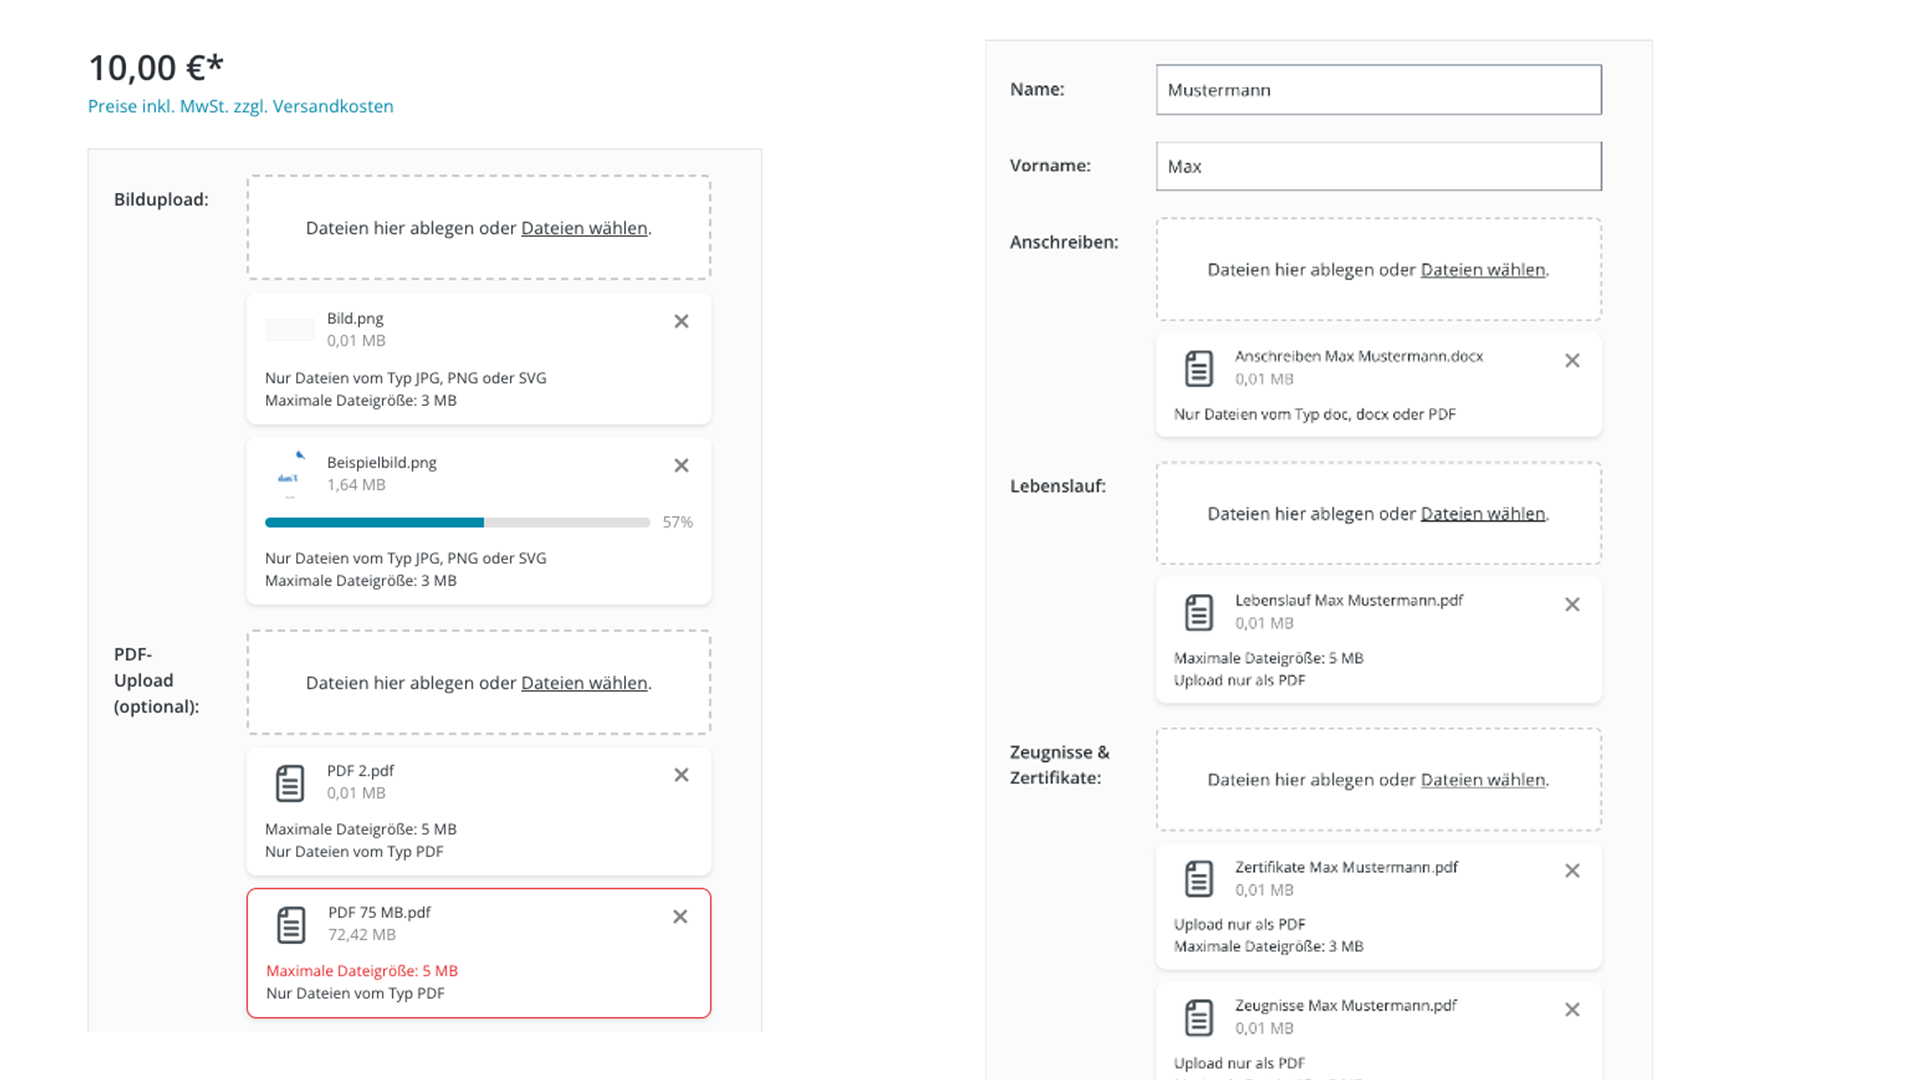This screenshot has width=1920, height=1080.
Task: Remove Anschreiben Max Mustermann.docx
Action: (1572, 361)
